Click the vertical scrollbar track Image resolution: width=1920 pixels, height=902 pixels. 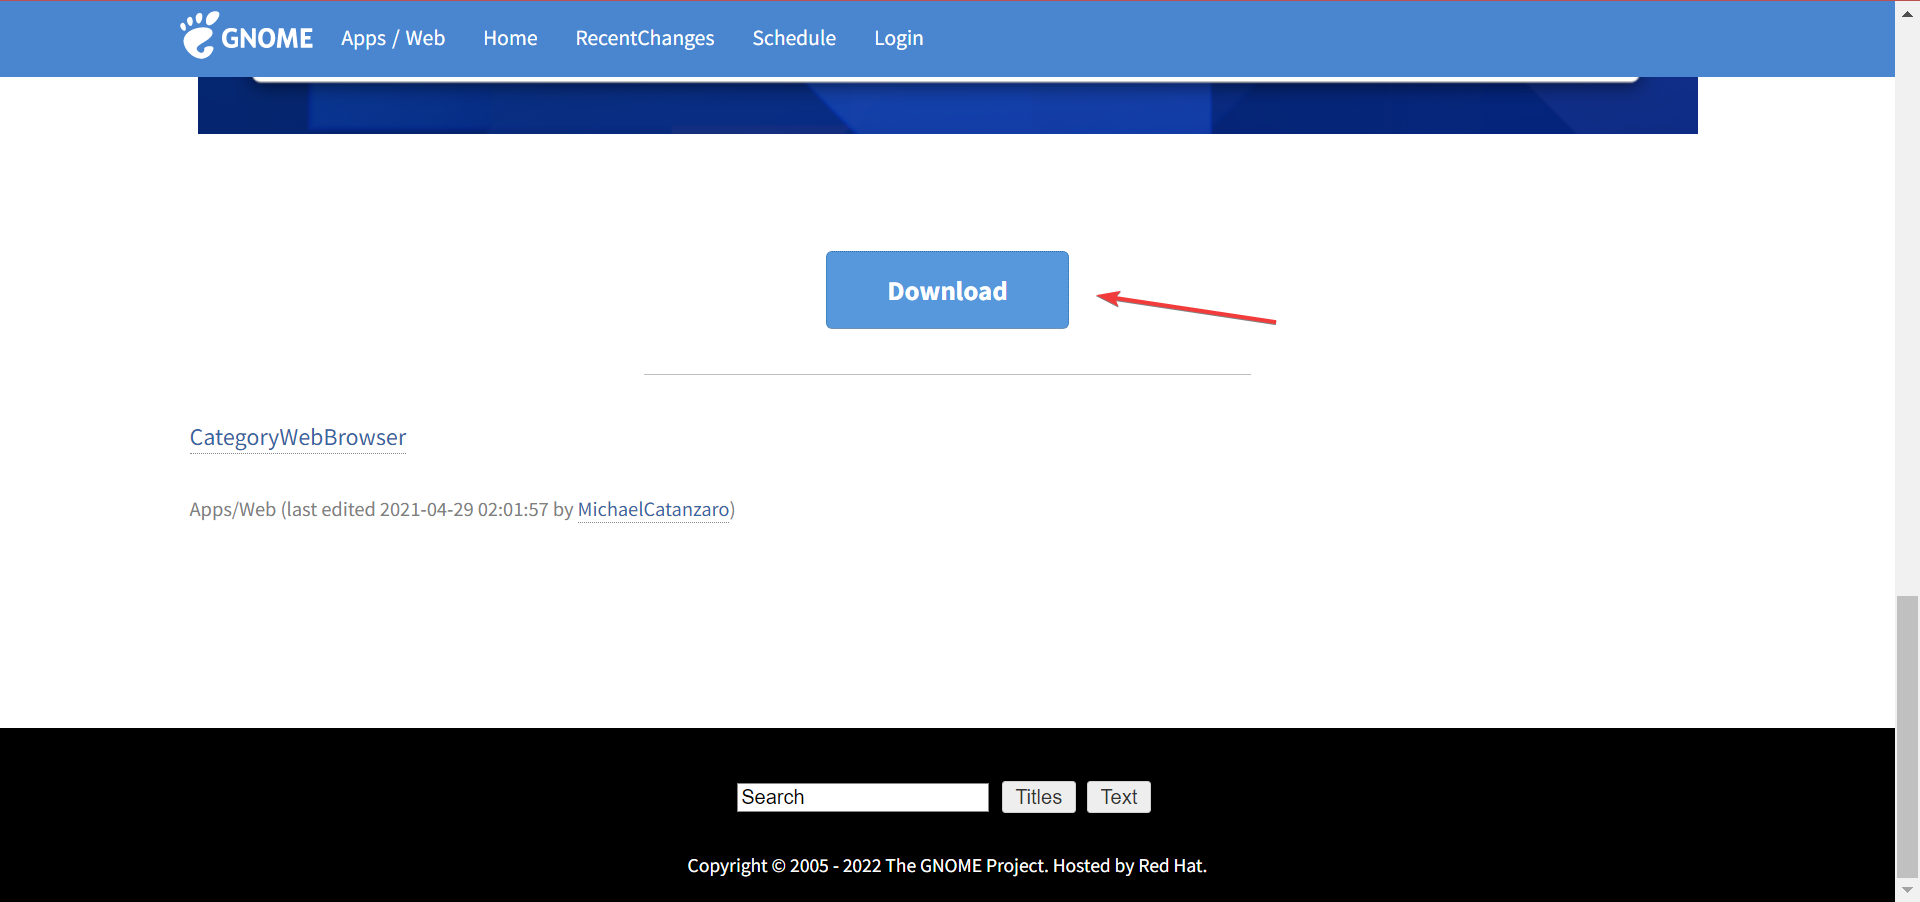[1906, 400]
